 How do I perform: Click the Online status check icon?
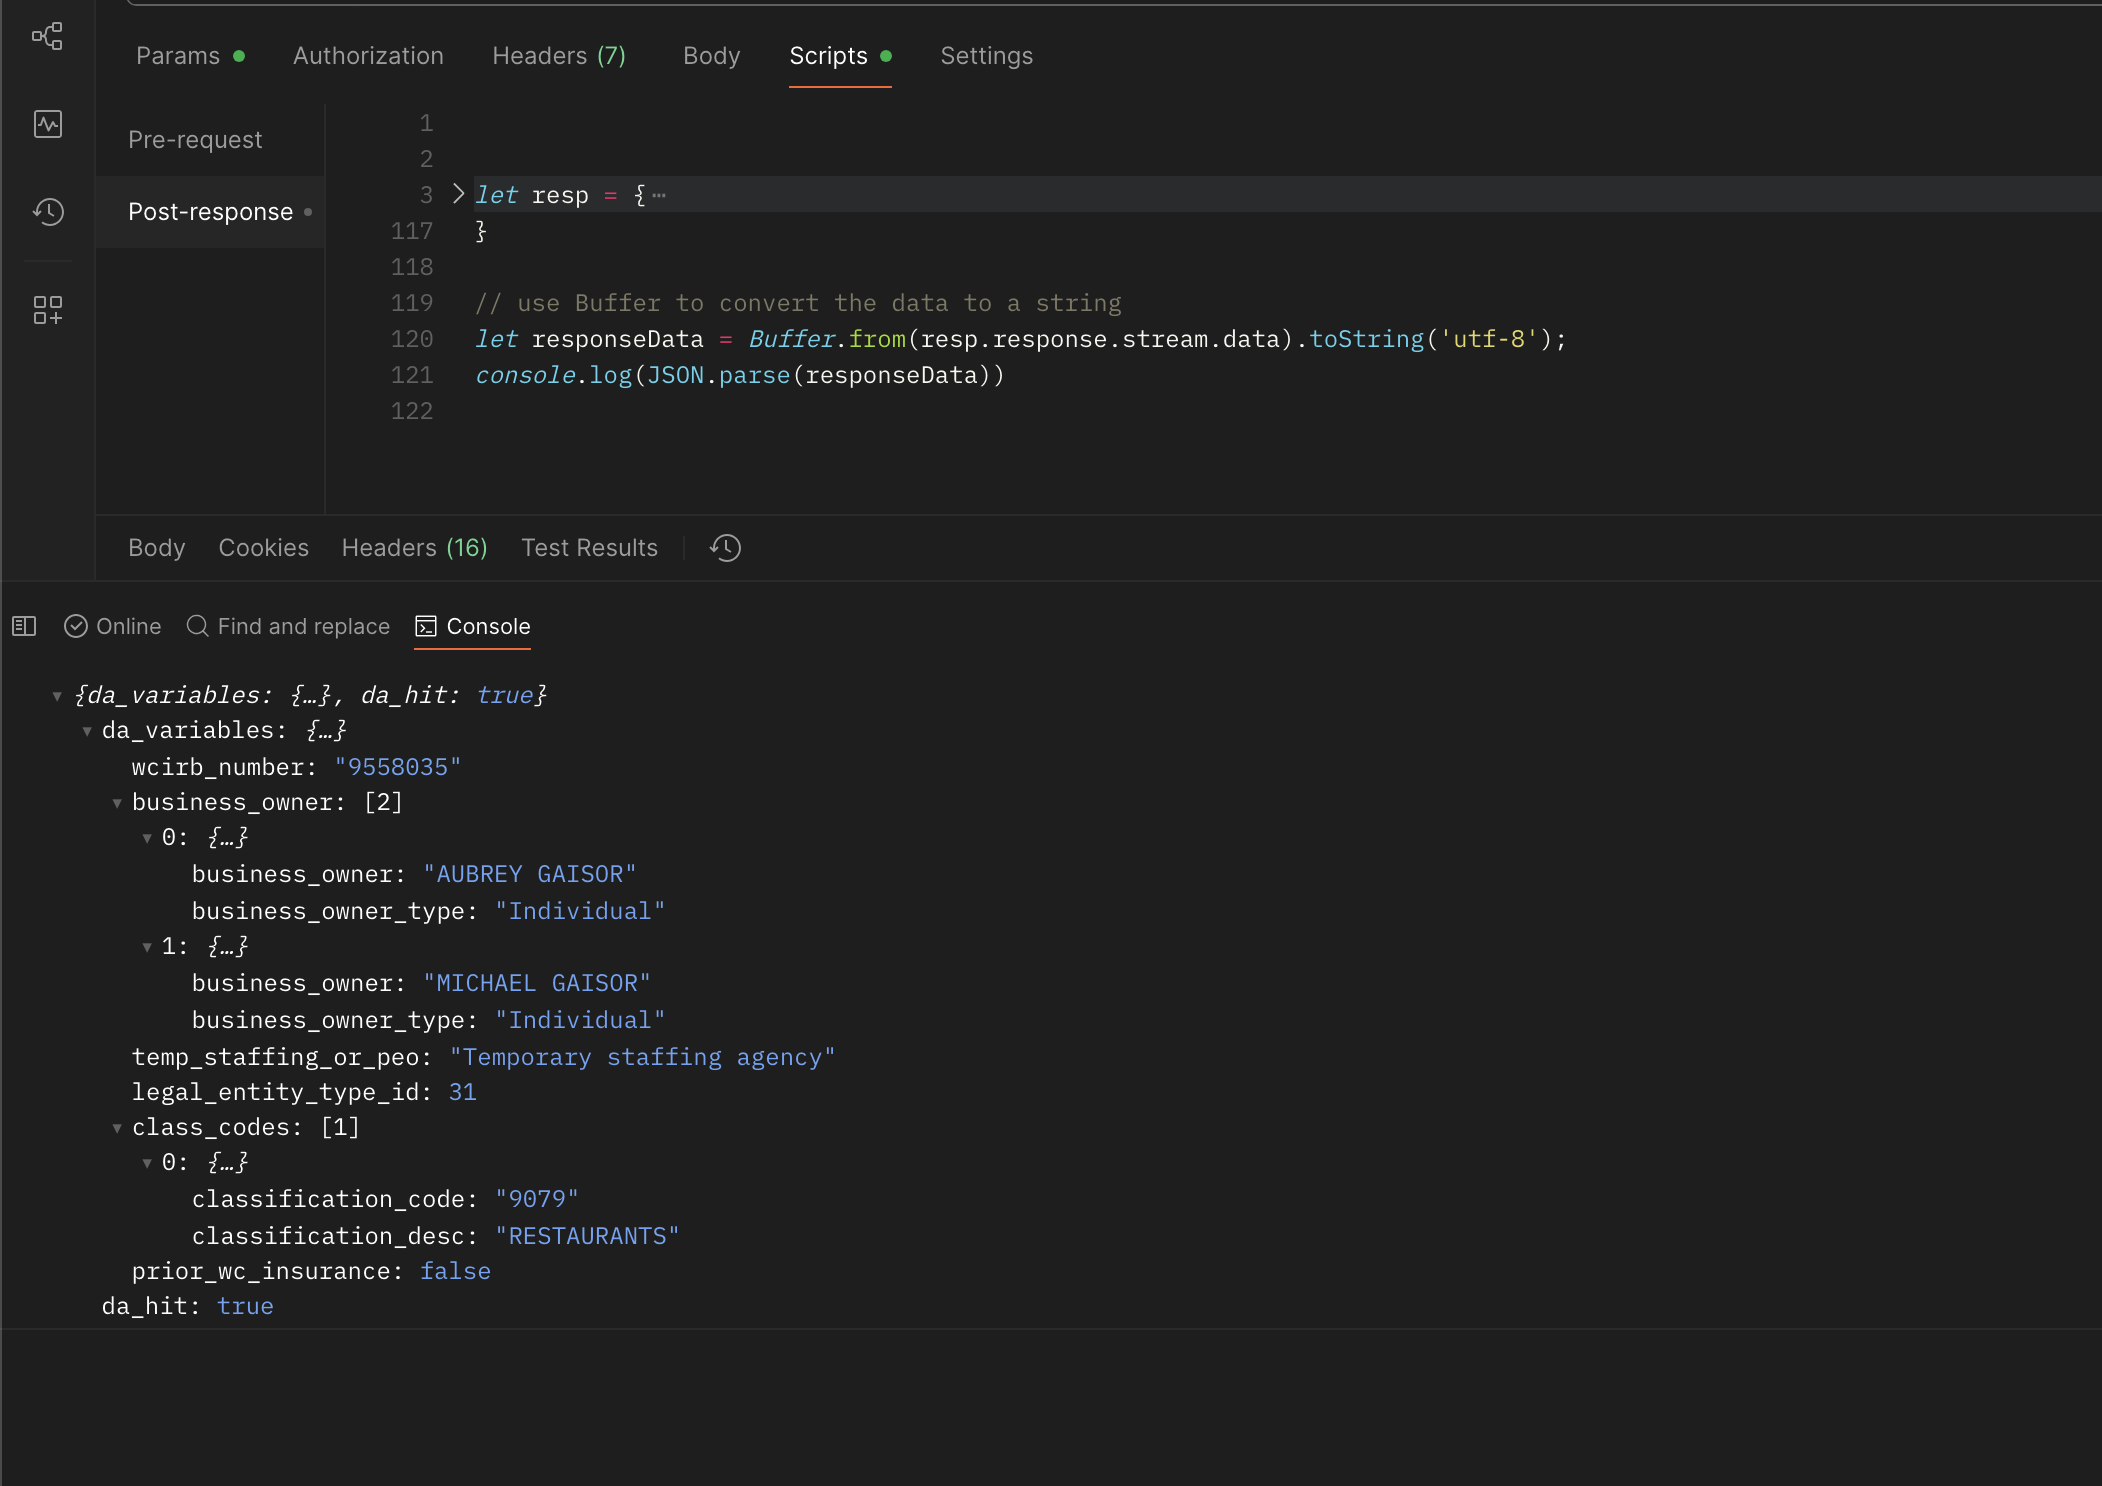(76, 627)
